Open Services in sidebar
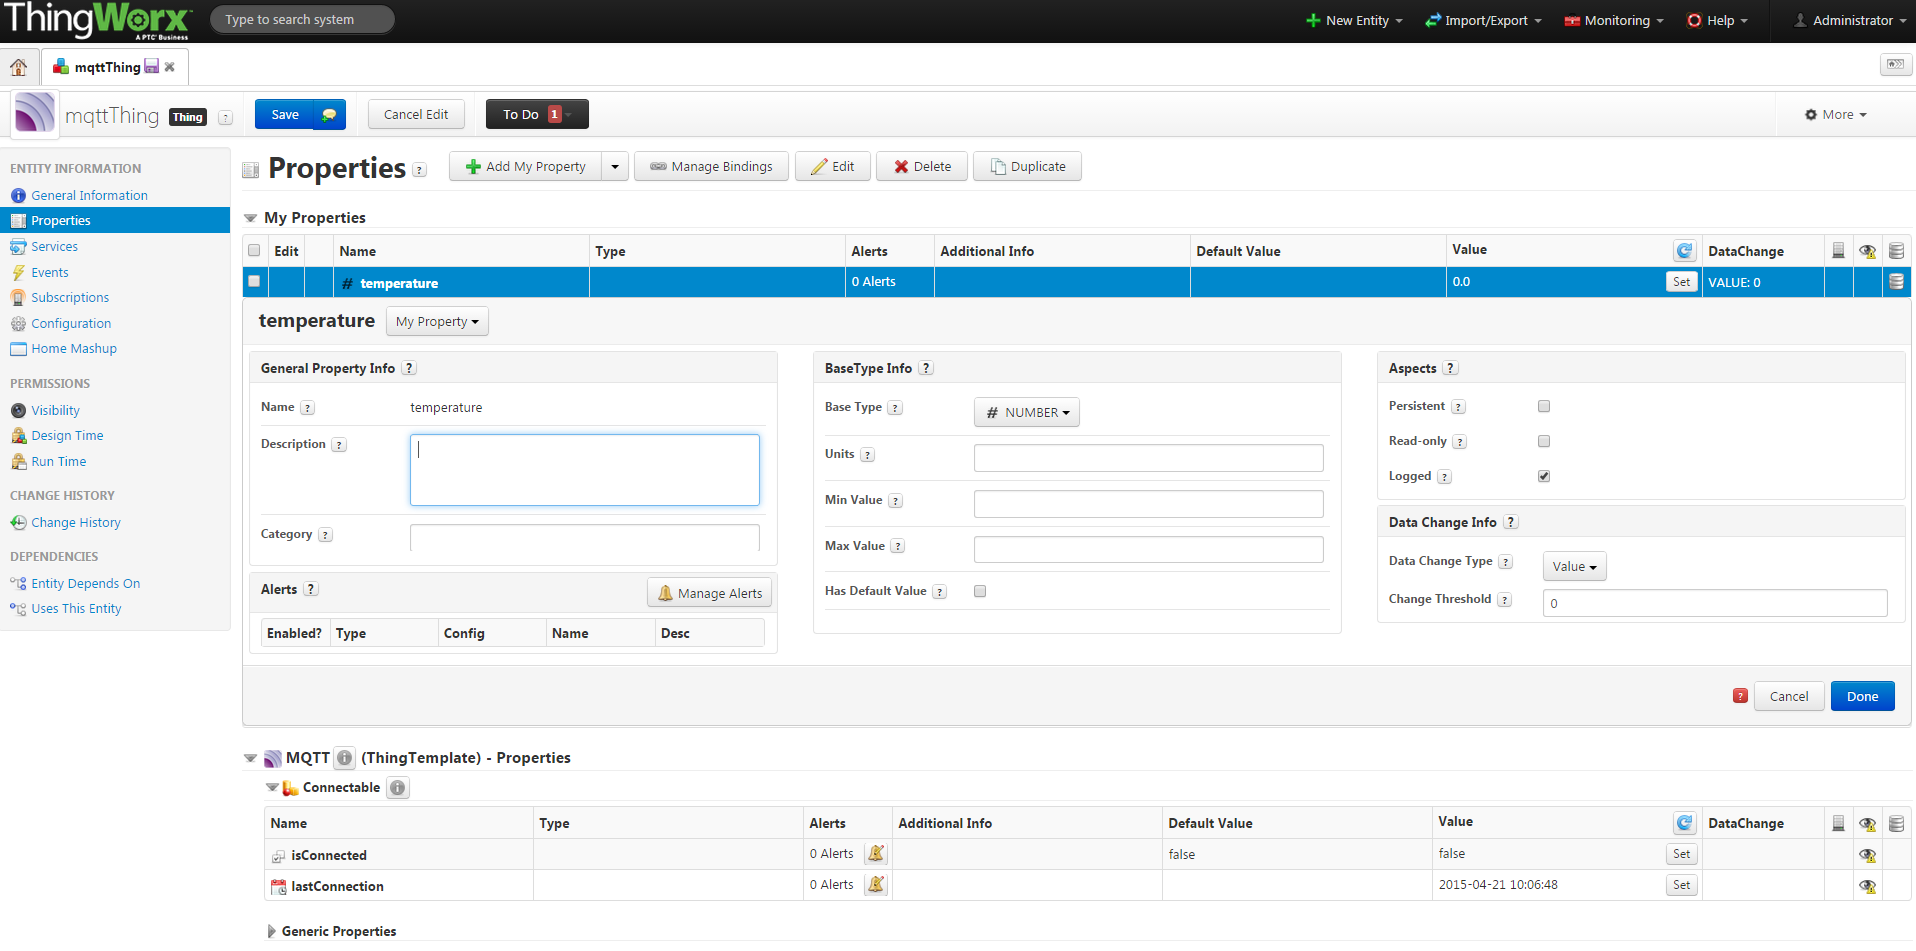Viewport: 1916px width, 951px height. coord(54,246)
